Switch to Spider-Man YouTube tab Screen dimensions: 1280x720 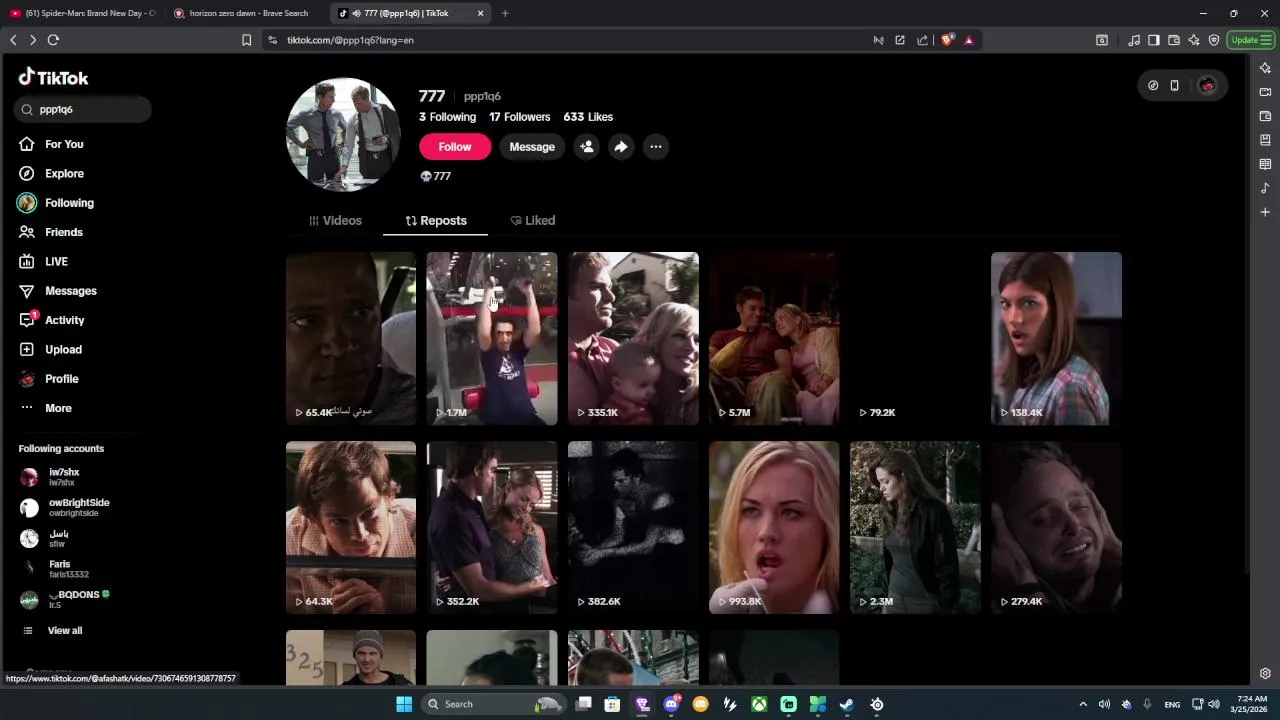(83, 13)
